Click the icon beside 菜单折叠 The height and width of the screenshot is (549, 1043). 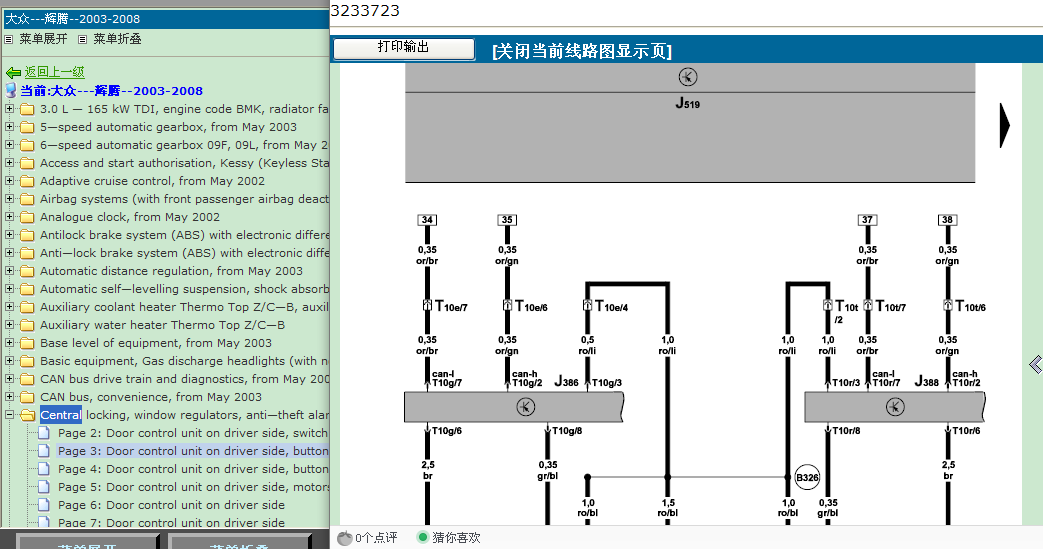[82, 40]
